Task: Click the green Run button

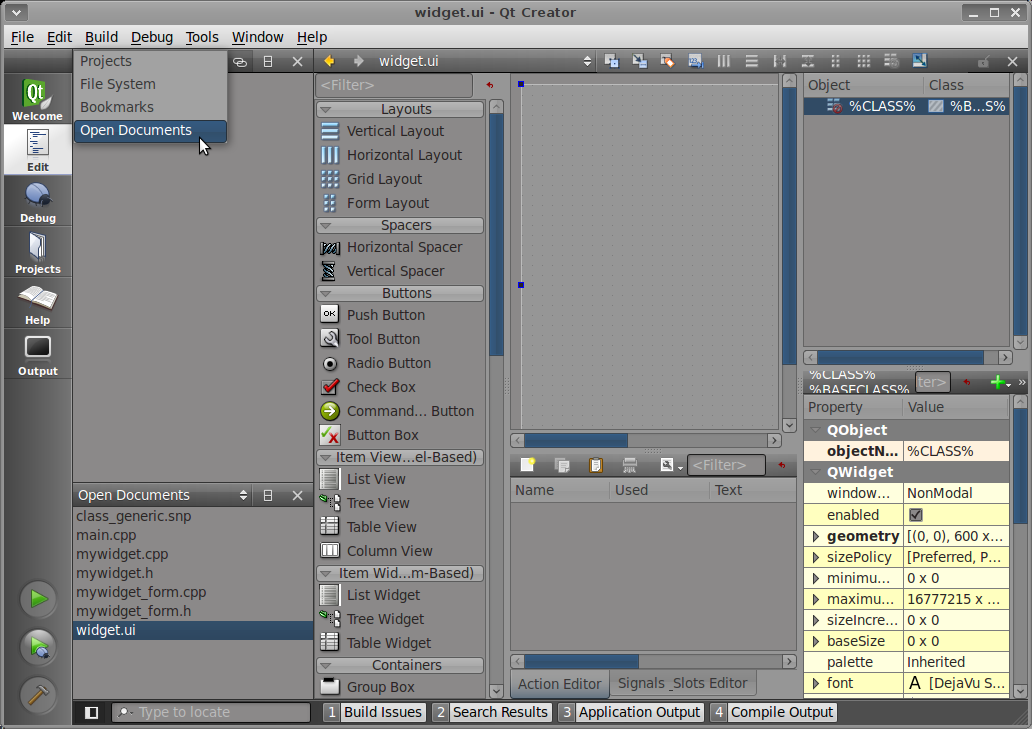Action: tap(38, 599)
